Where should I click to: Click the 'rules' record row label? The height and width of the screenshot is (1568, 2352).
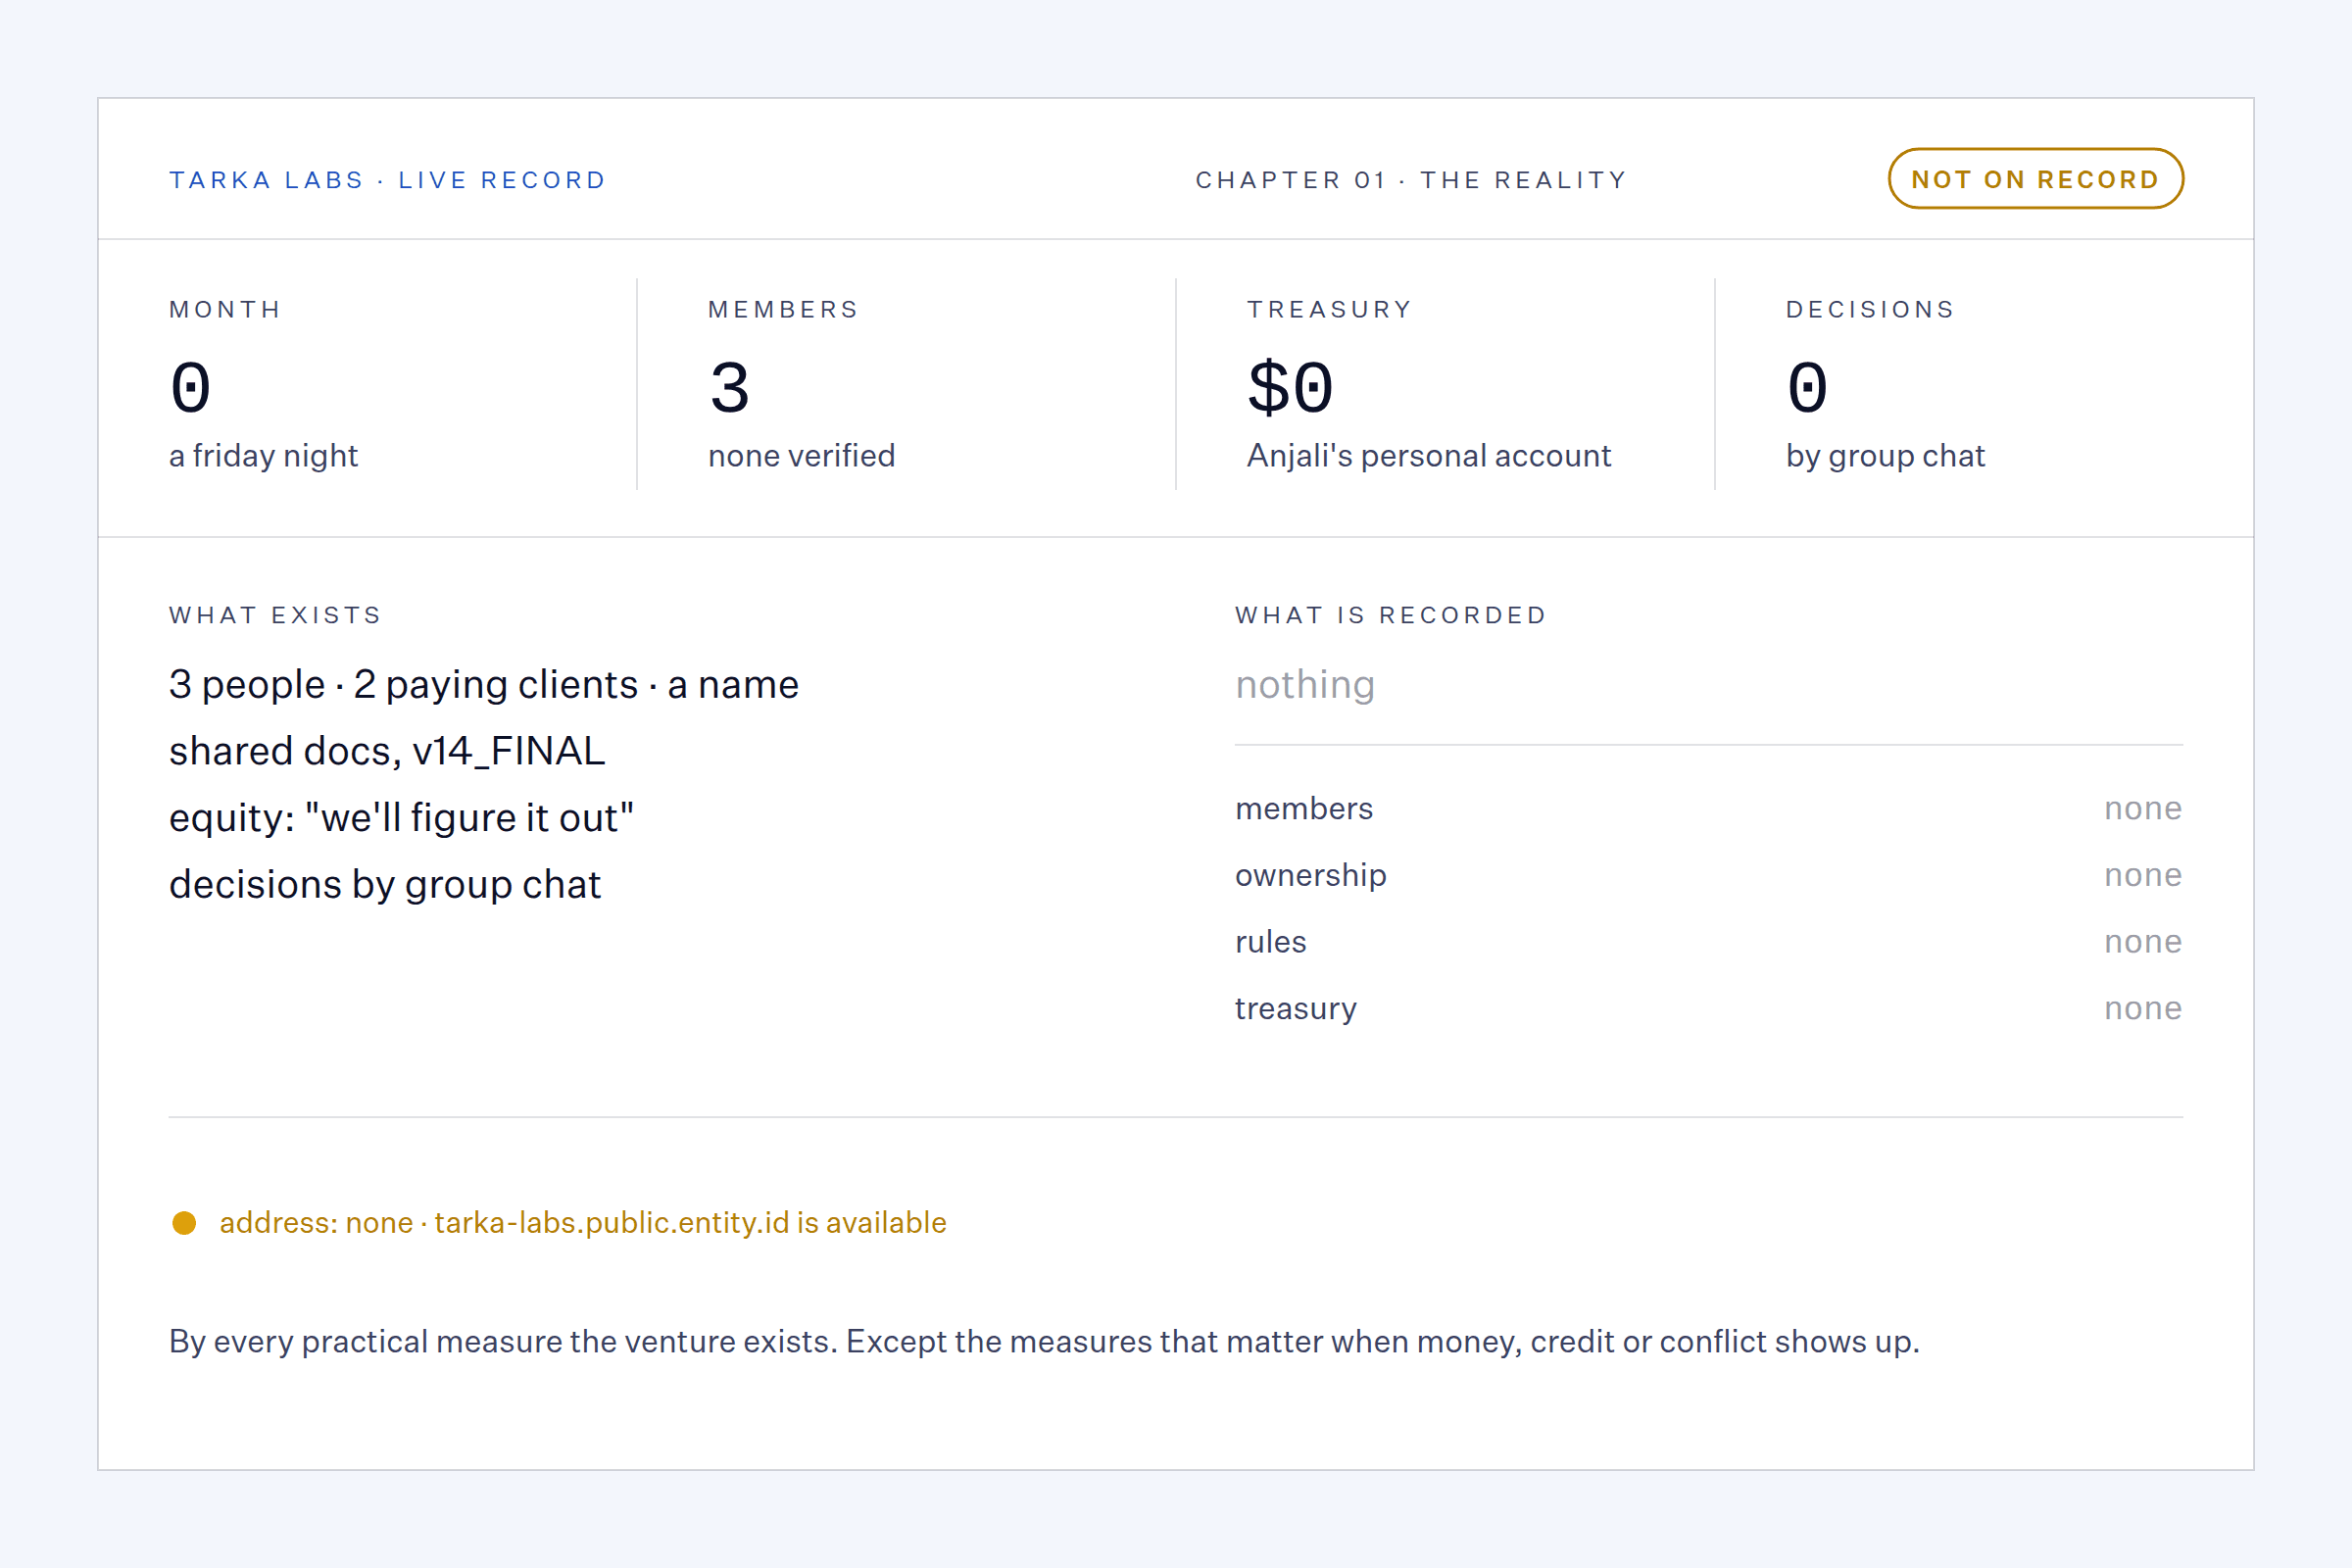(x=1271, y=942)
